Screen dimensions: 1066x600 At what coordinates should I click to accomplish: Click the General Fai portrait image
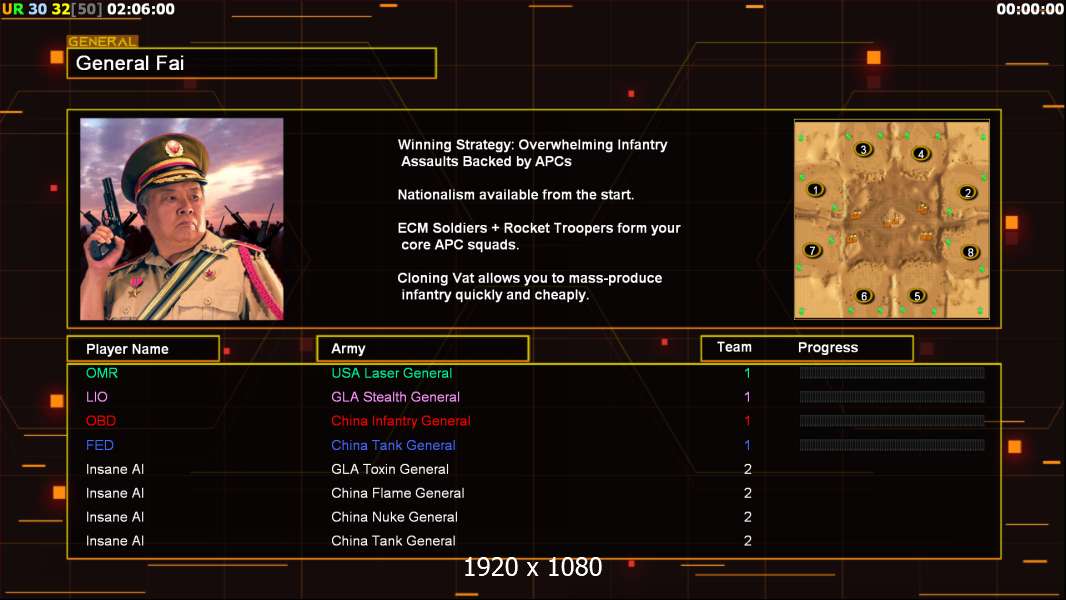[x=182, y=219]
